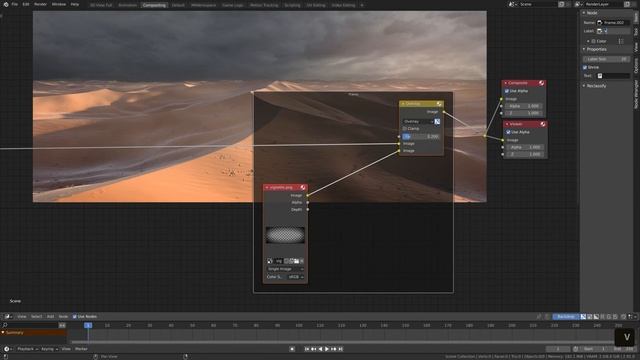Open the Single Image source dropdown
The width and height of the screenshot is (640, 360).
click(285, 269)
